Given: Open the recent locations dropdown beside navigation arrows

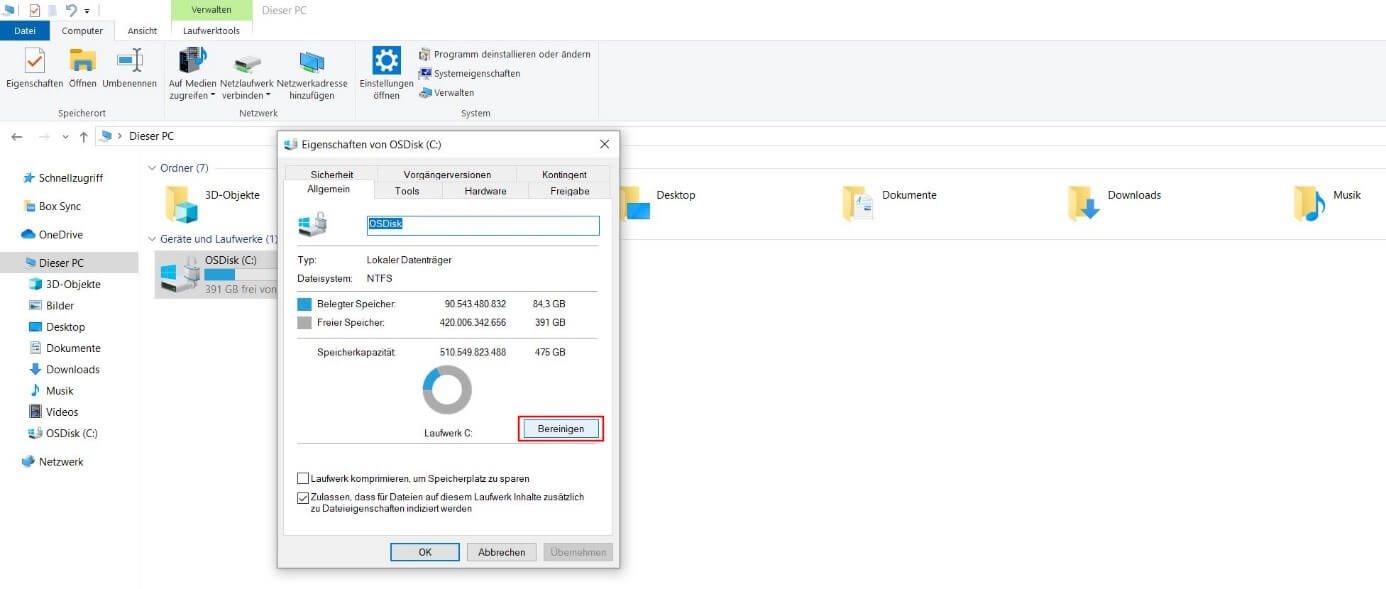Looking at the screenshot, I should [x=66, y=137].
